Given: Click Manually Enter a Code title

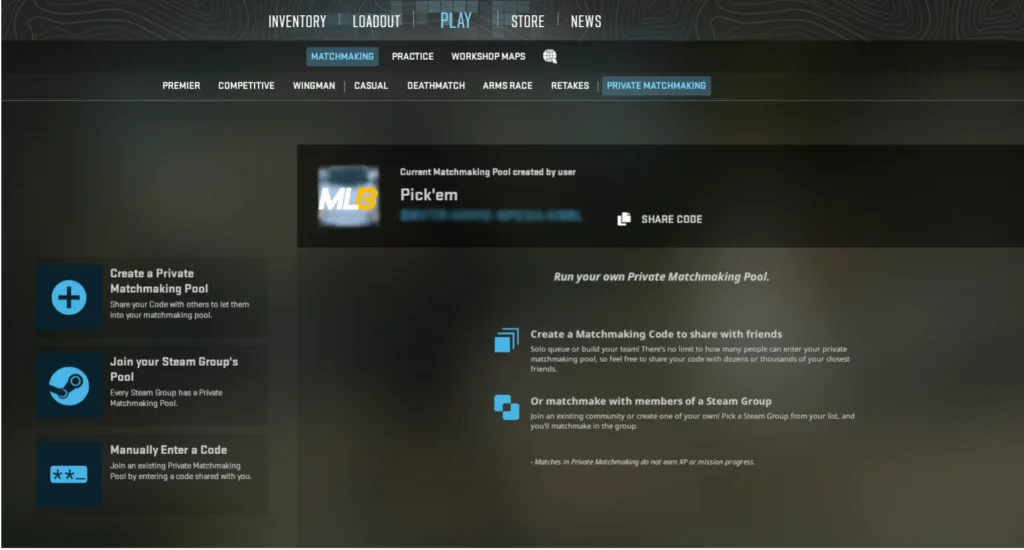Looking at the screenshot, I should tap(168, 450).
